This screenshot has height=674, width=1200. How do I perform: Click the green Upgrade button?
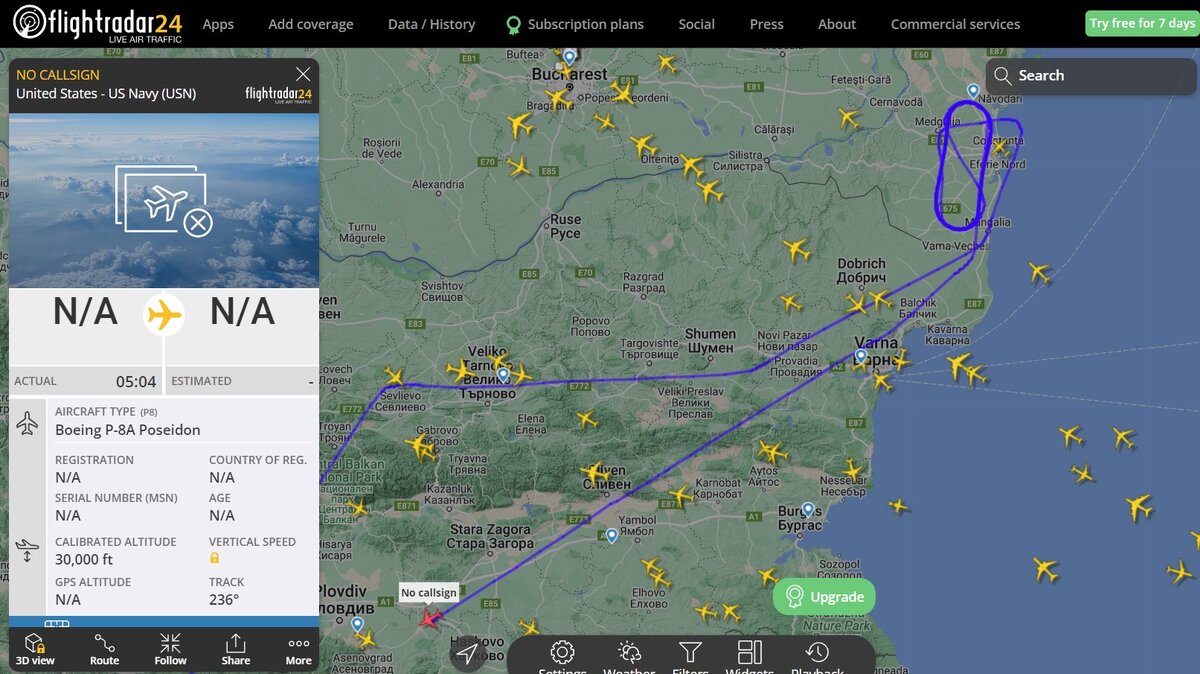click(824, 597)
